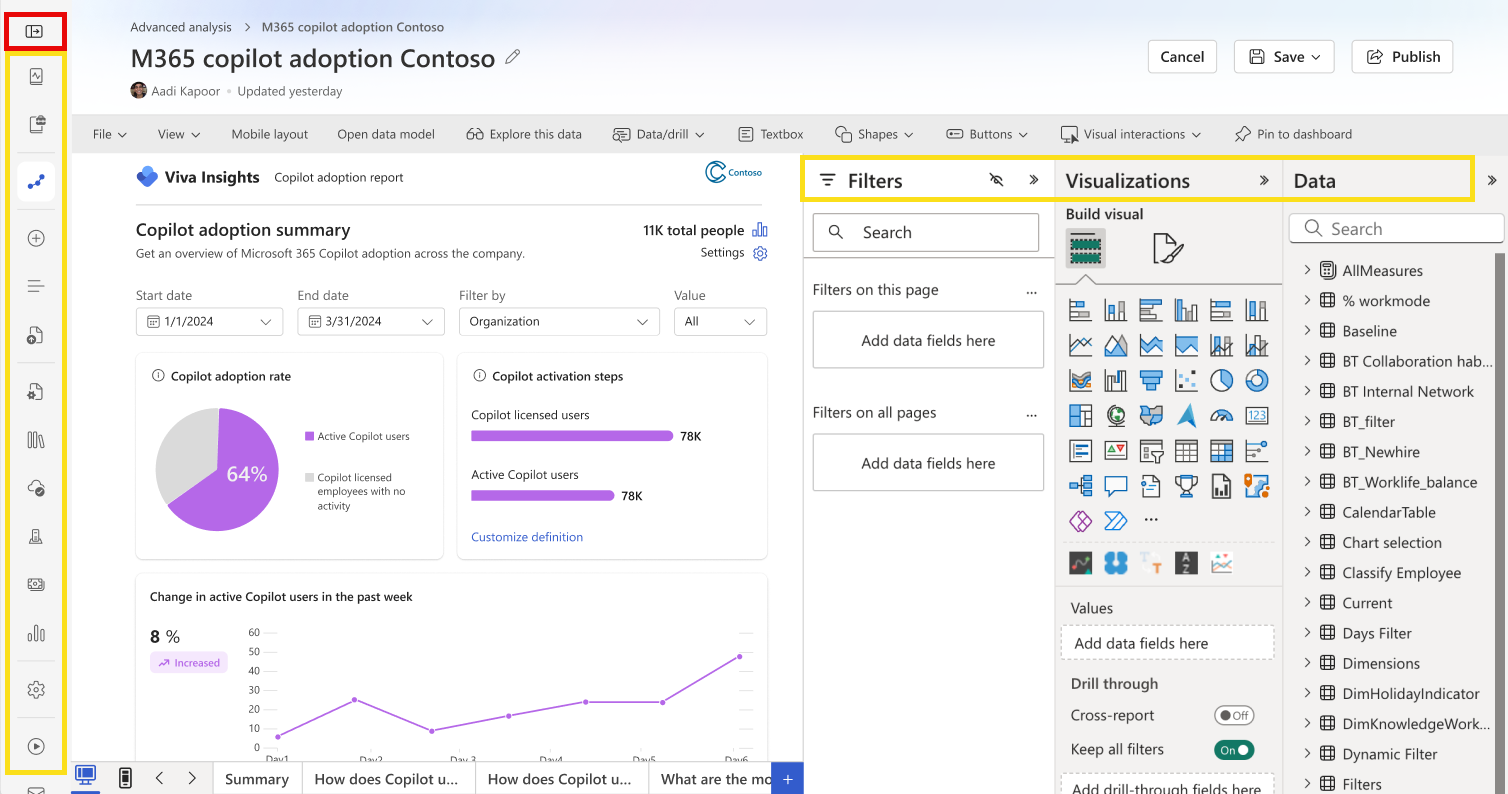Viewport: 1508px width, 794px height.
Task: Select the donut chart visual
Action: coord(1256,380)
